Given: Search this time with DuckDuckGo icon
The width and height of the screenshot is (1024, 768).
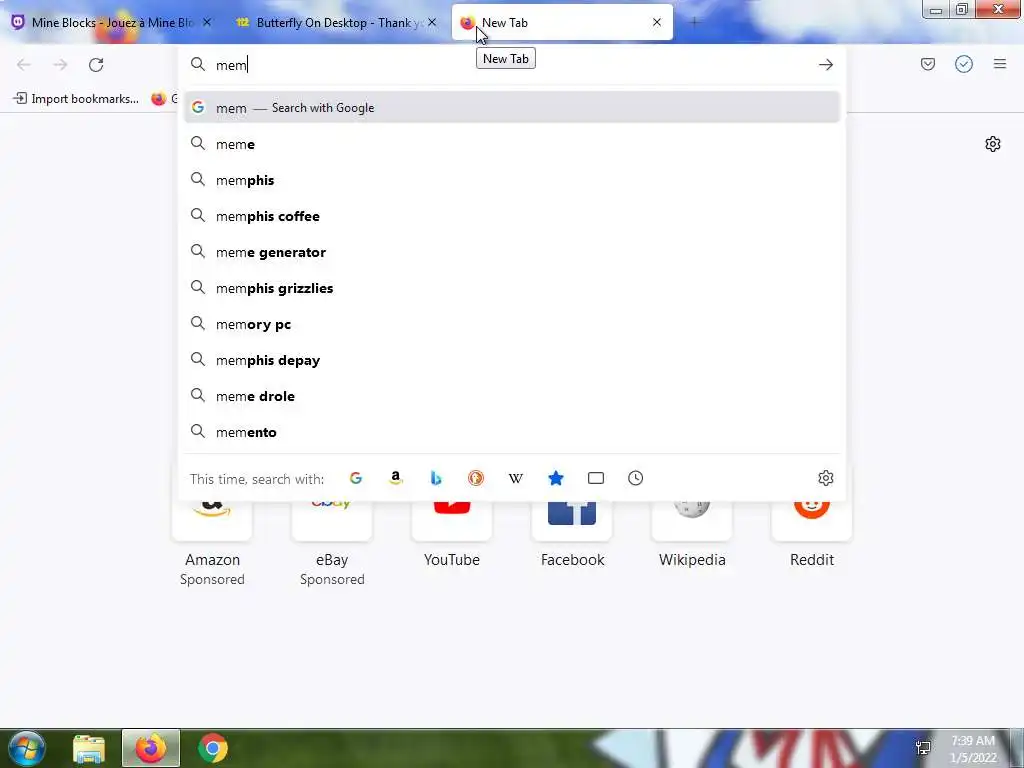Looking at the screenshot, I should click(475, 478).
